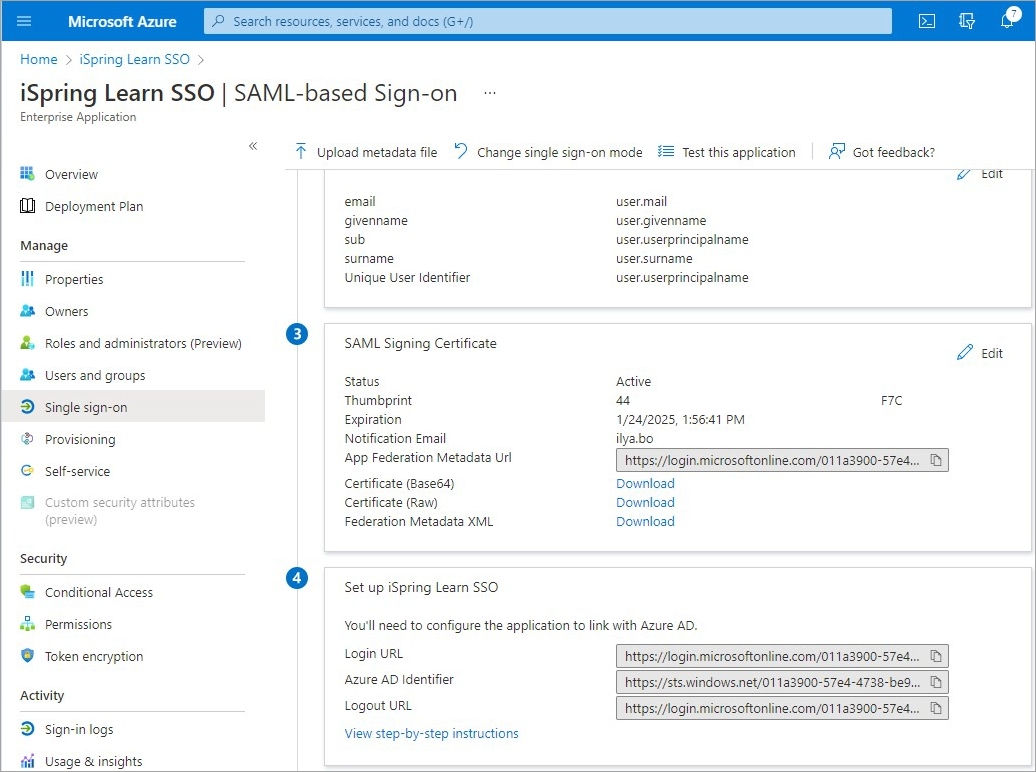This screenshot has height=772, width=1036.
Task: Click the user.mail claim value
Action: pos(641,202)
